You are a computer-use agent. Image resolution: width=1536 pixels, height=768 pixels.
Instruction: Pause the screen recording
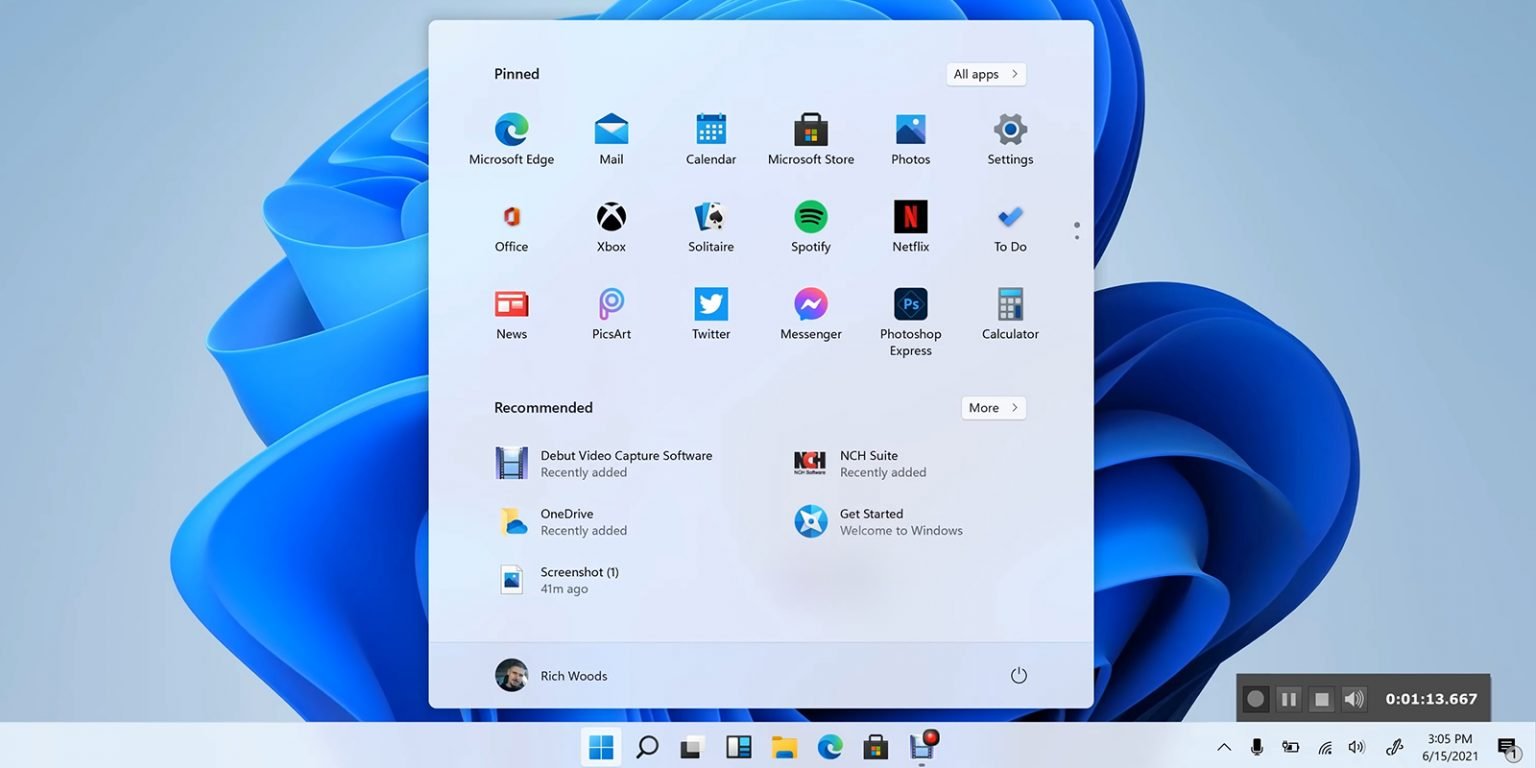pyautogui.click(x=1288, y=698)
